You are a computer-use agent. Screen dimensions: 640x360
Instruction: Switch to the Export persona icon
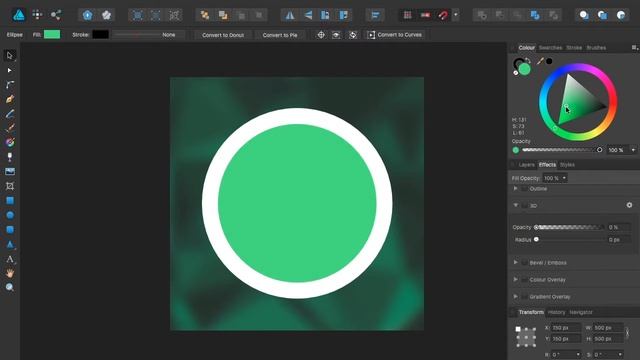click(x=56, y=15)
